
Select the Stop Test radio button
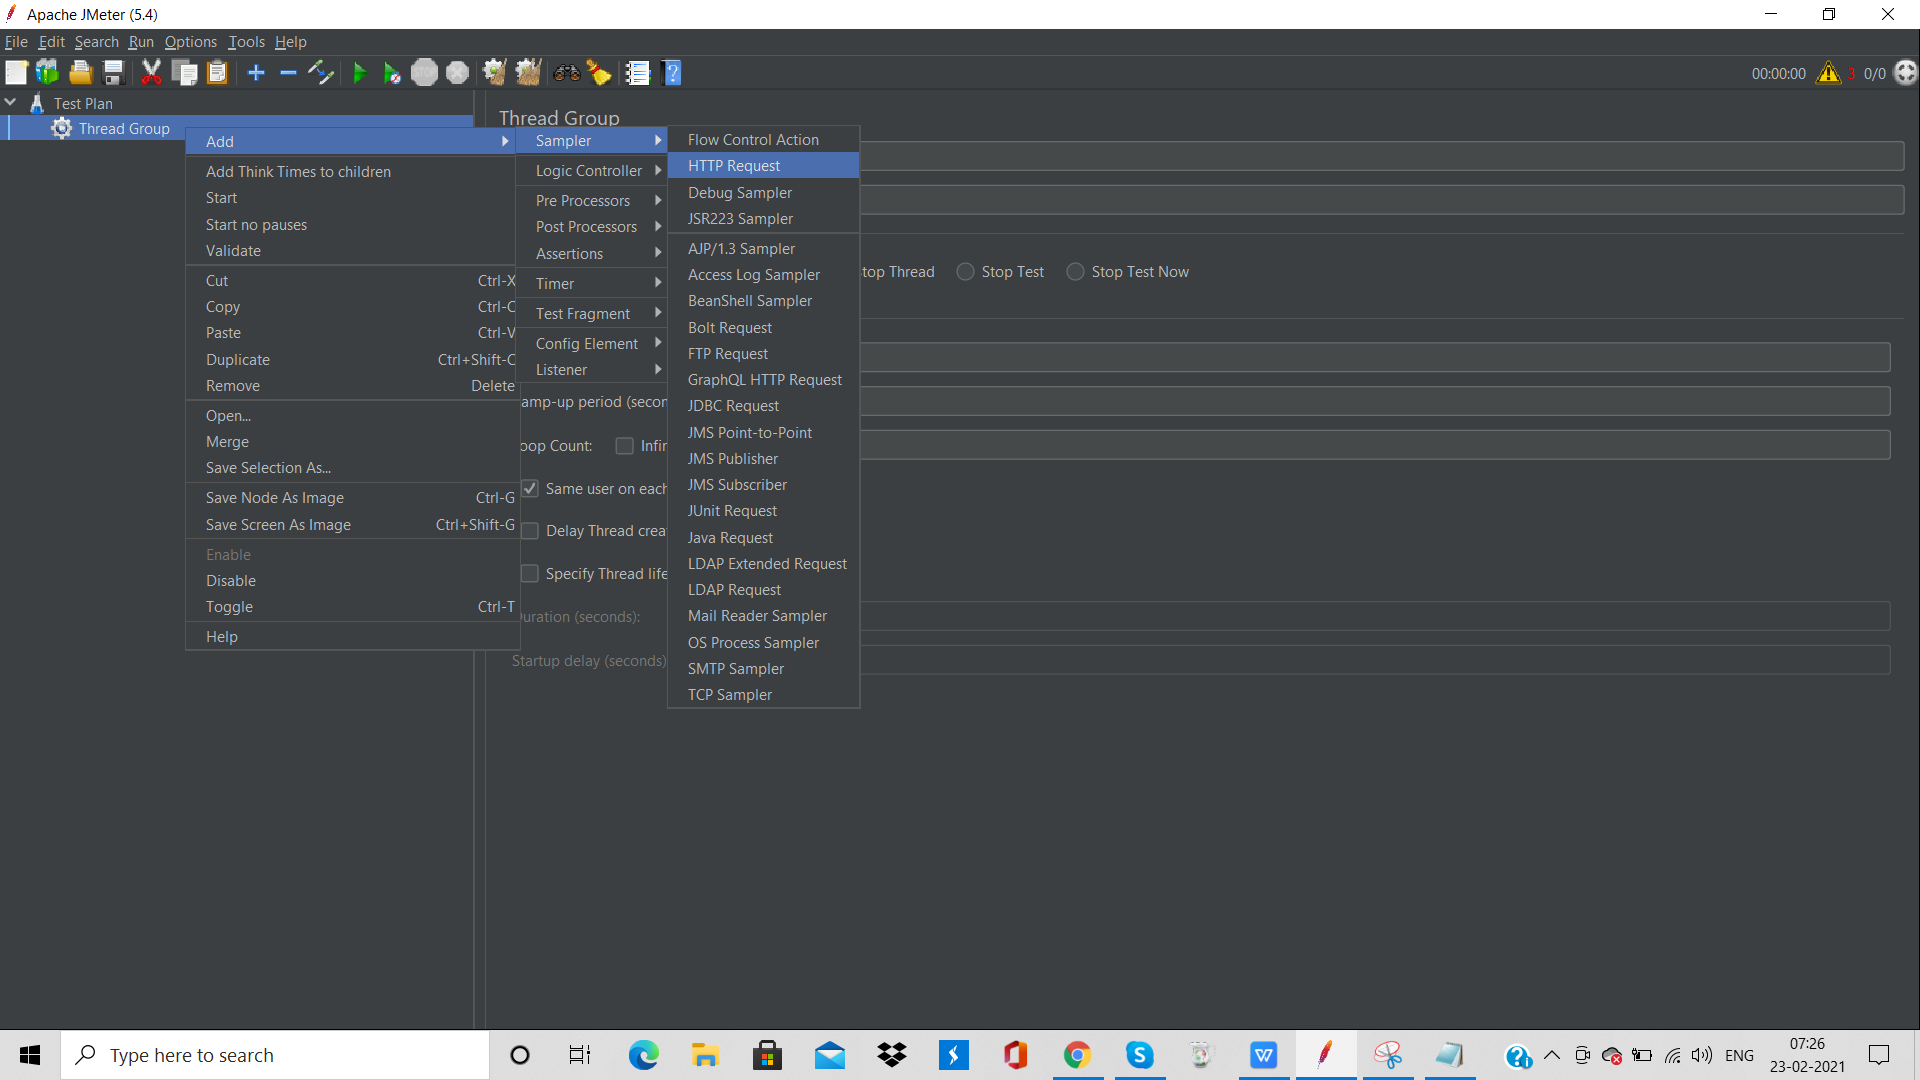click(x=966, y=272)
